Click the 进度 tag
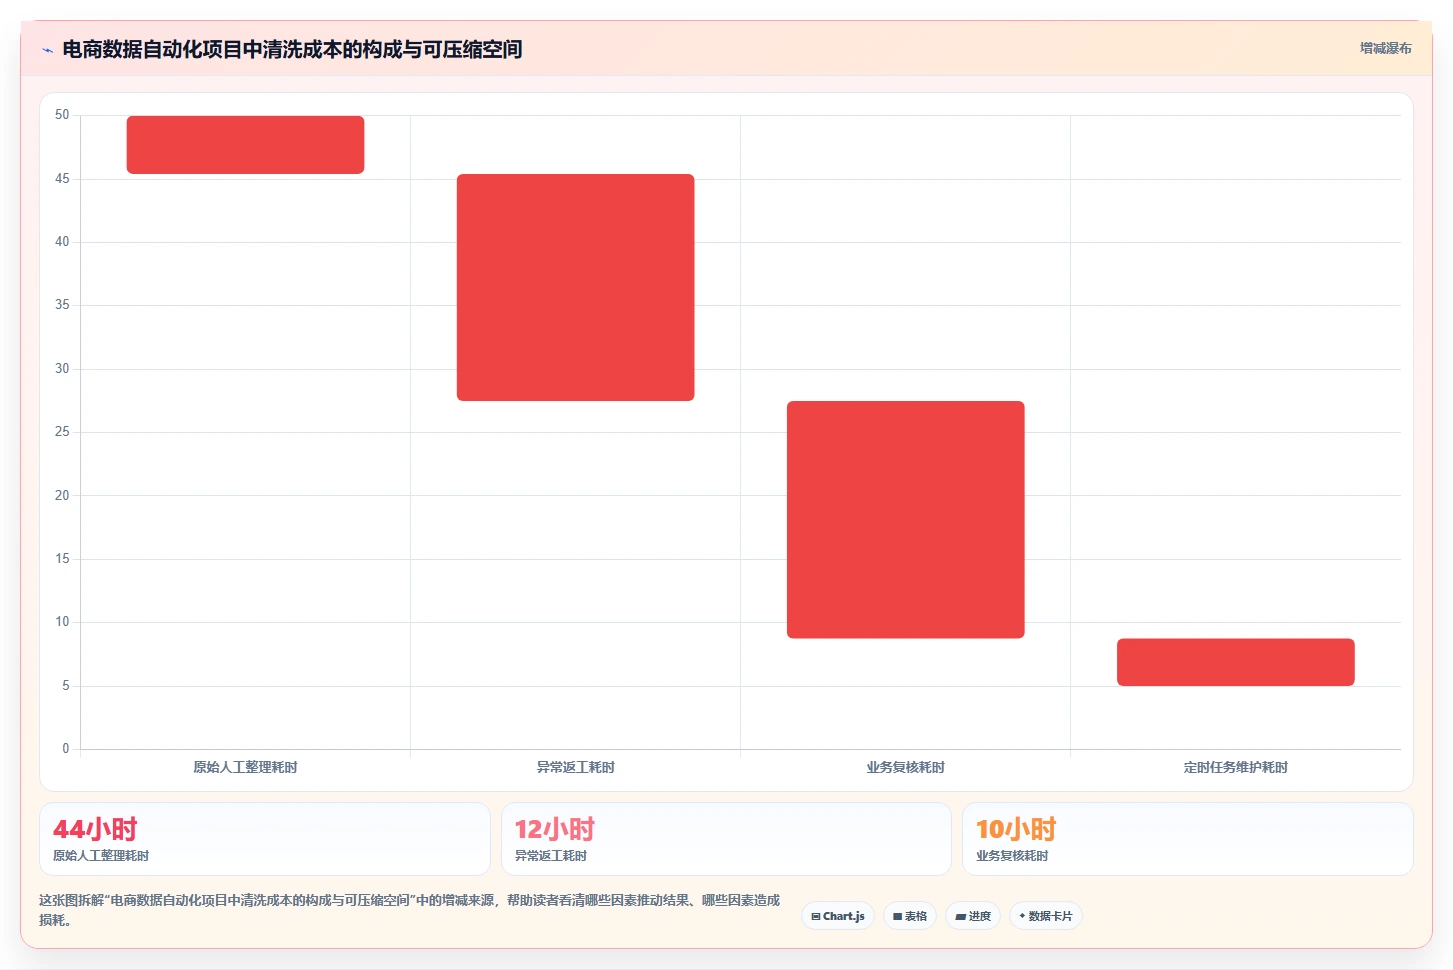The height and width of the screenshot is (970, 1453). click(x=973, y=916)
